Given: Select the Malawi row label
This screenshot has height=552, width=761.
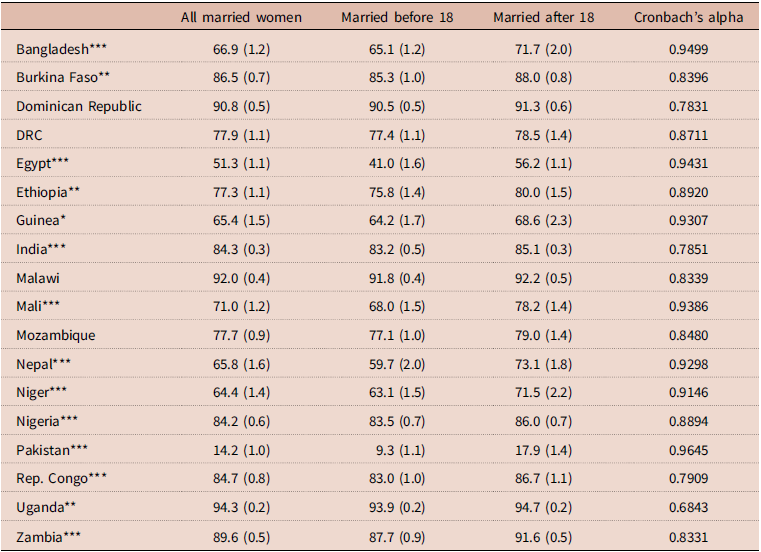Looking at the screenshot, I should click(38, 278).
